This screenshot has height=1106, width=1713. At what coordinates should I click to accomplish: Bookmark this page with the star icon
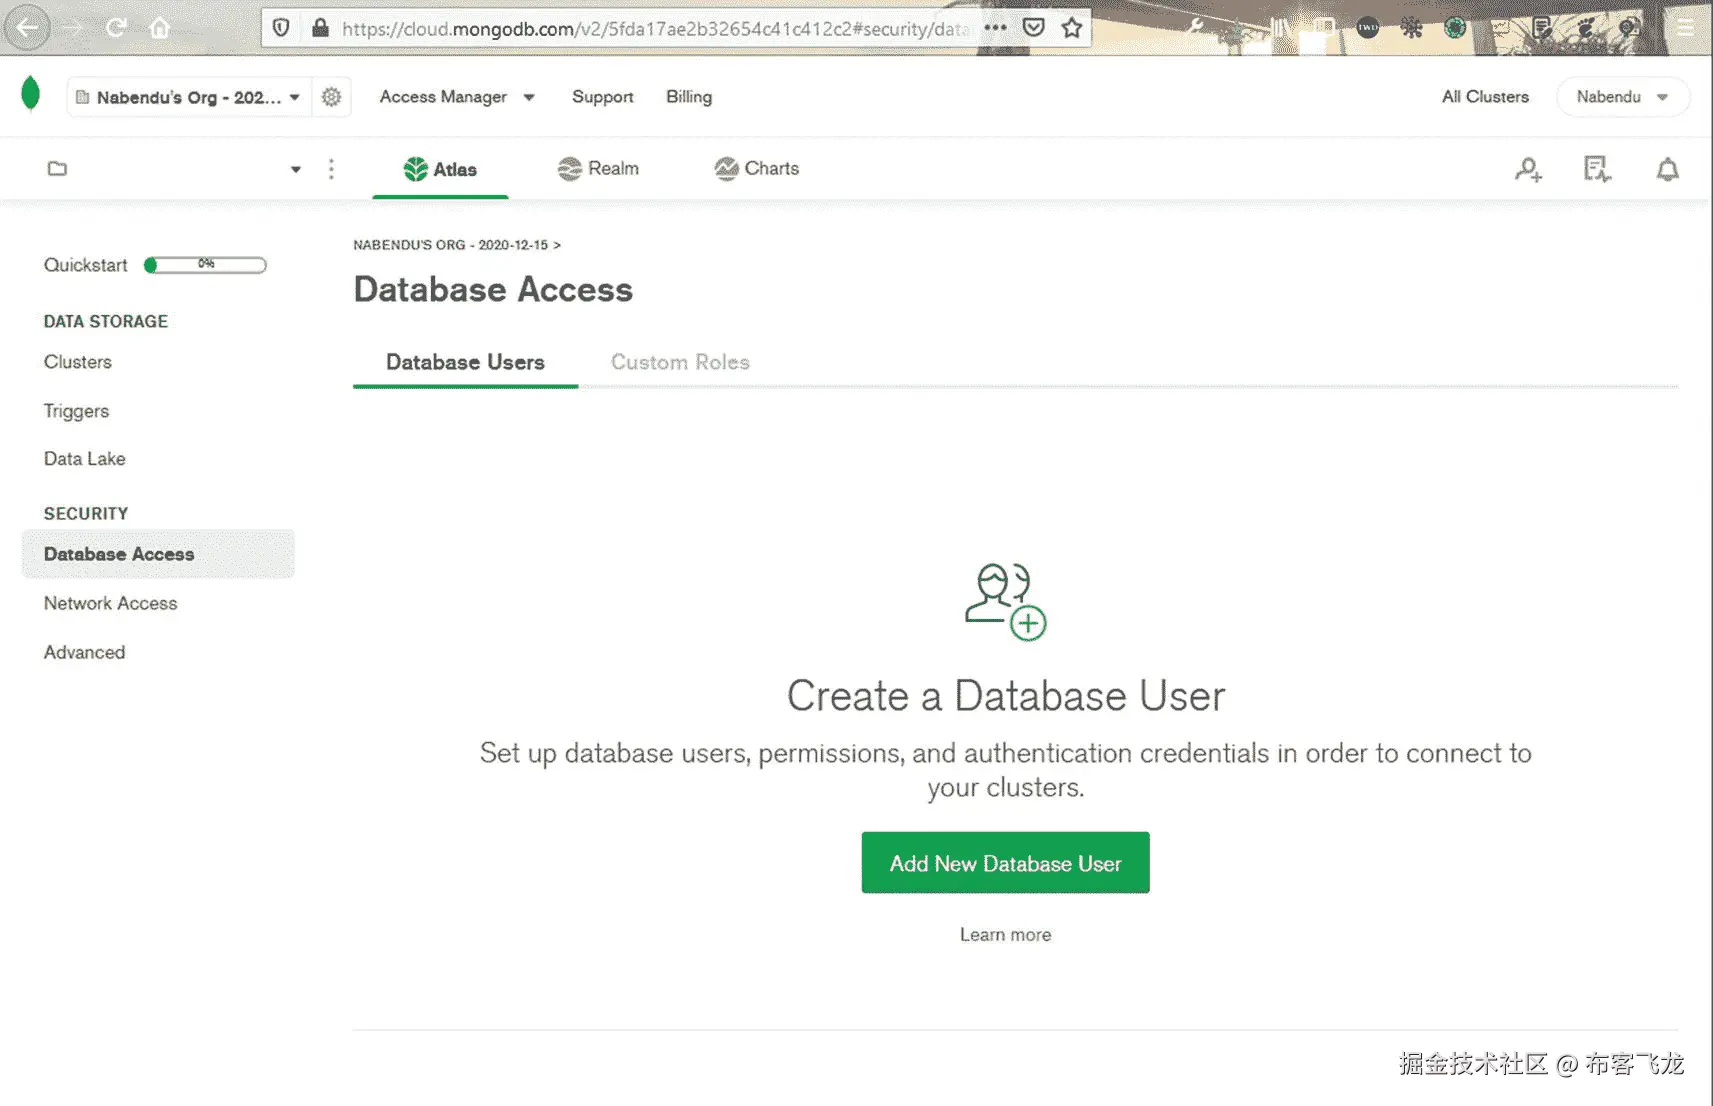pos(1072,28)
